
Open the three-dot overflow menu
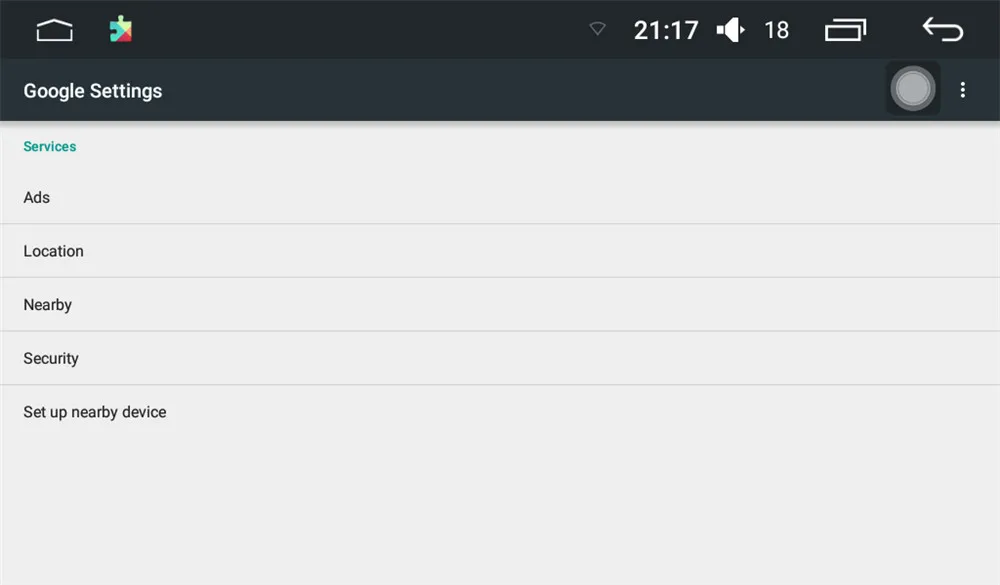tap(962, 90)
